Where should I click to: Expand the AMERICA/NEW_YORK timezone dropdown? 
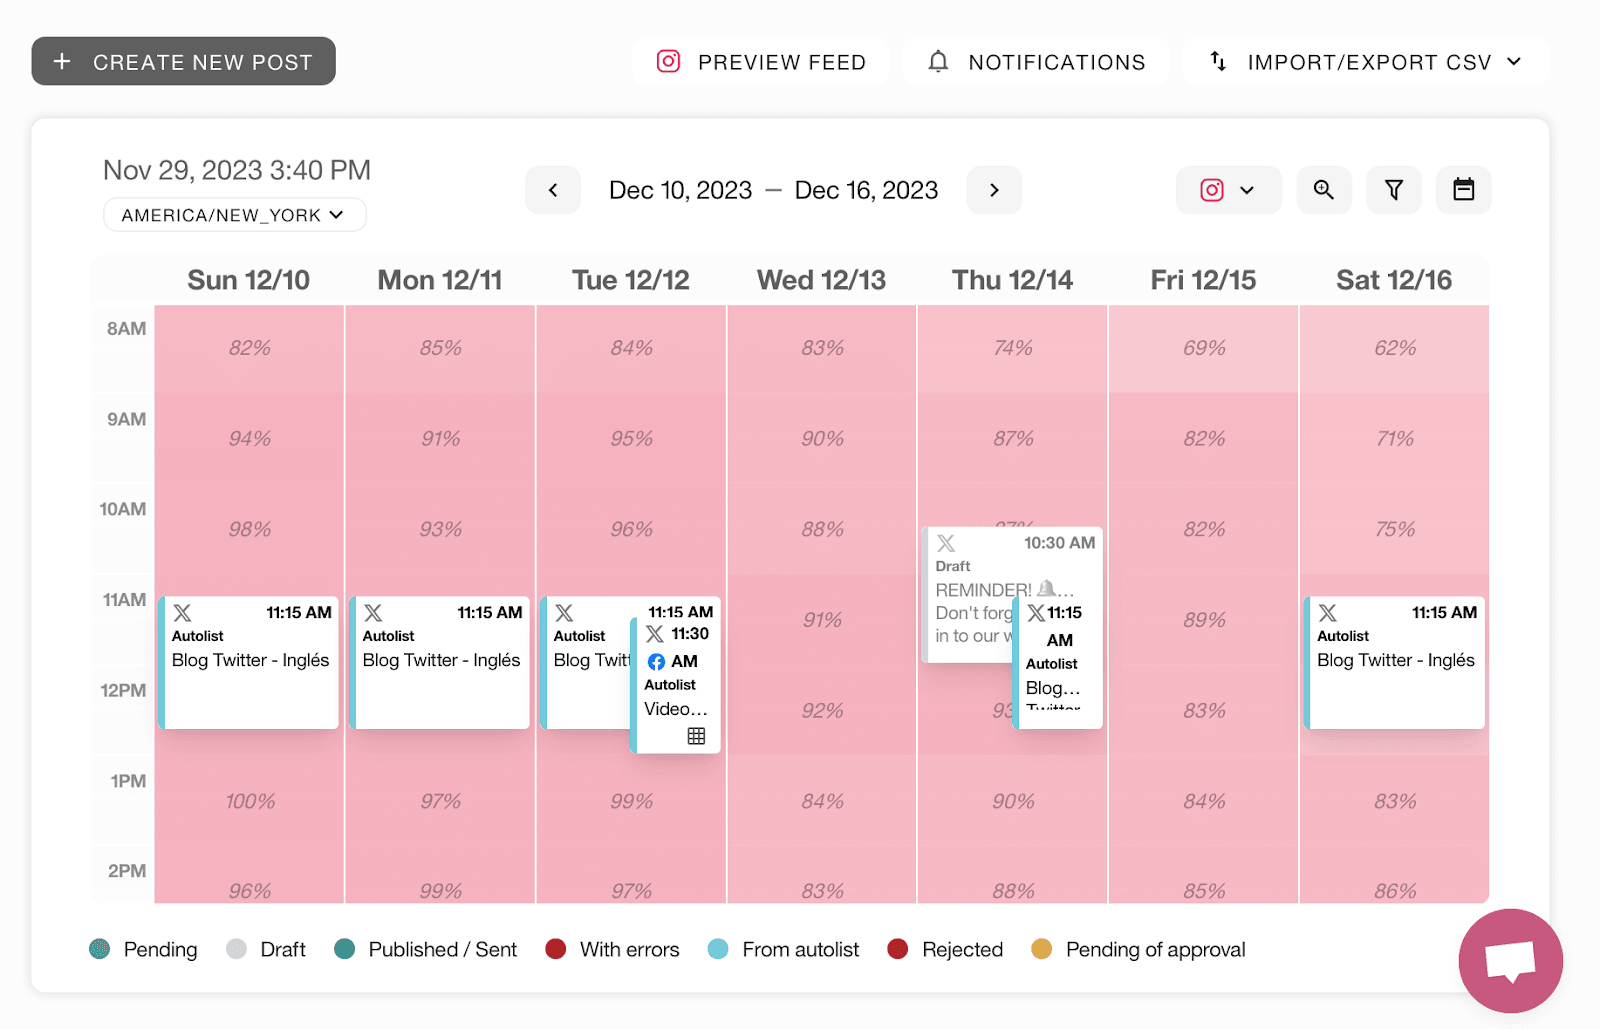coord(234,214)
